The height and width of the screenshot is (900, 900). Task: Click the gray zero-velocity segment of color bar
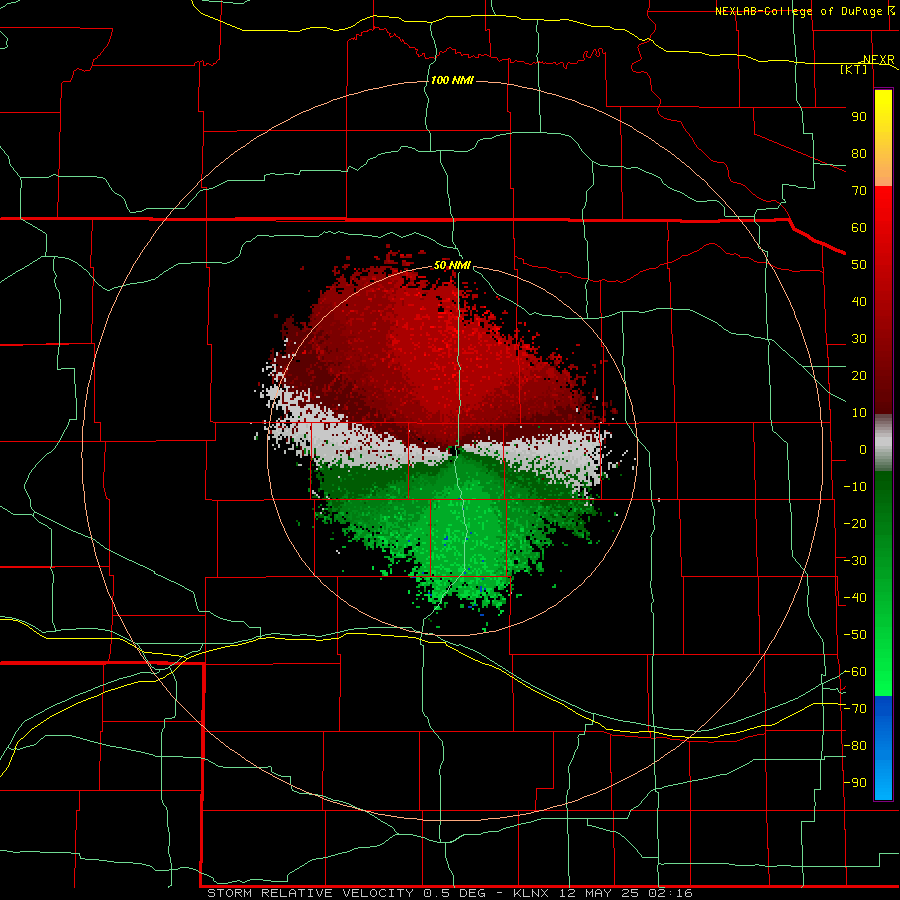tap(883, 443)
